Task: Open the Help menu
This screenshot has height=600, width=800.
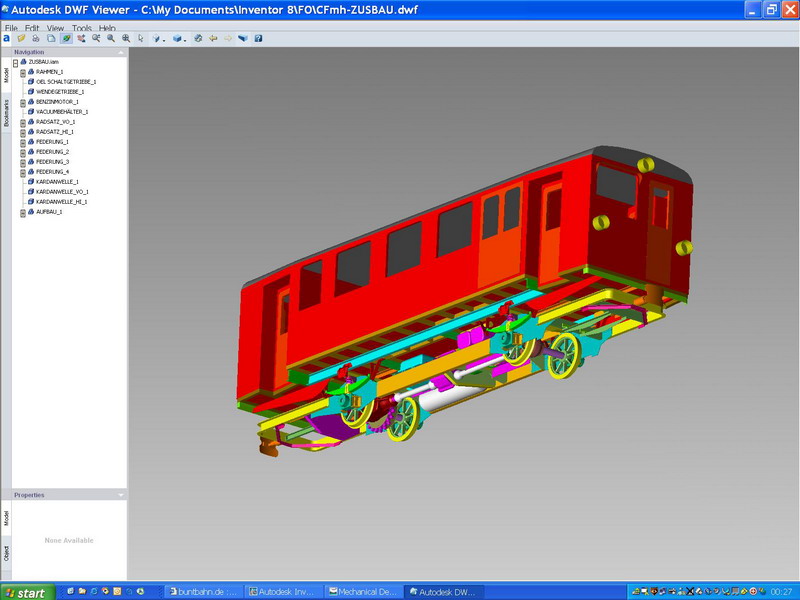Action: [107, 28]
